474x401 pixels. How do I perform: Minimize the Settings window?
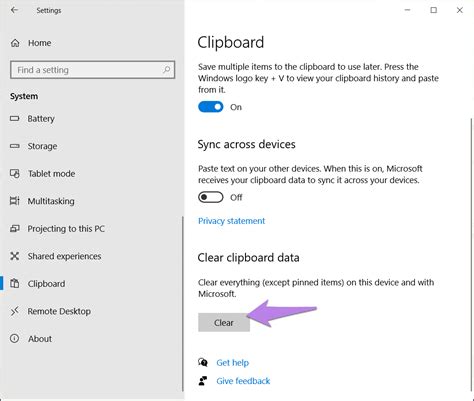point(407,10)
